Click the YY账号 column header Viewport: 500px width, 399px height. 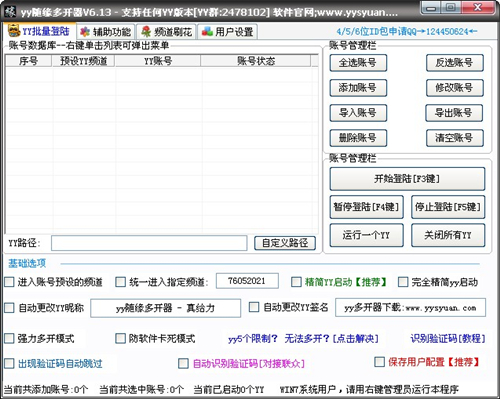coord(158,61)
